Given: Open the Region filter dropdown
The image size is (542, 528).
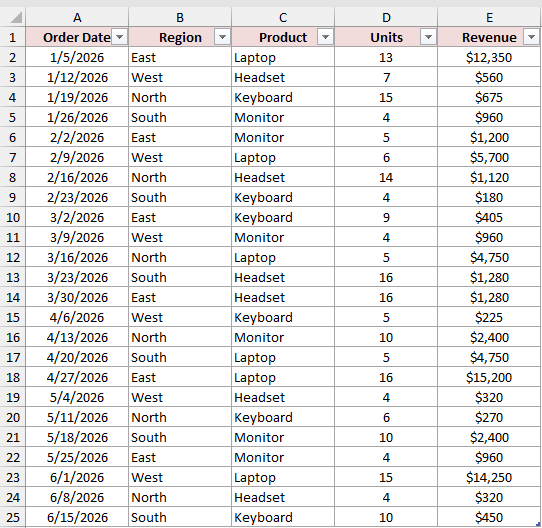Looking at the screenshot, I should click(x=222, y=37).
